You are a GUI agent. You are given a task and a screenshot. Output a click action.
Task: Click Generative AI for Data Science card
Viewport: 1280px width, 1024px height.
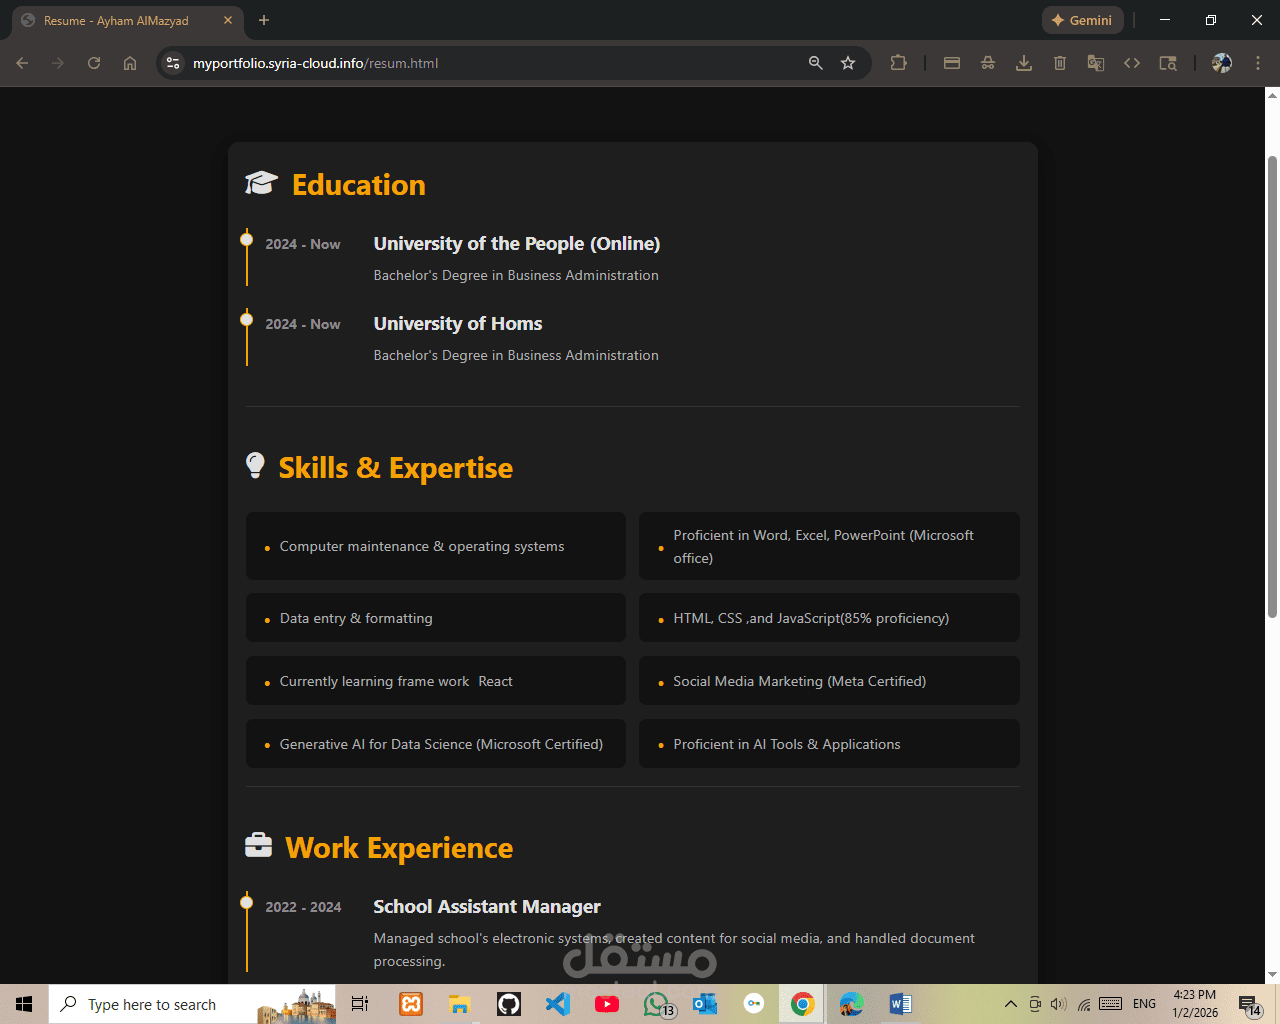coord(436,744)
